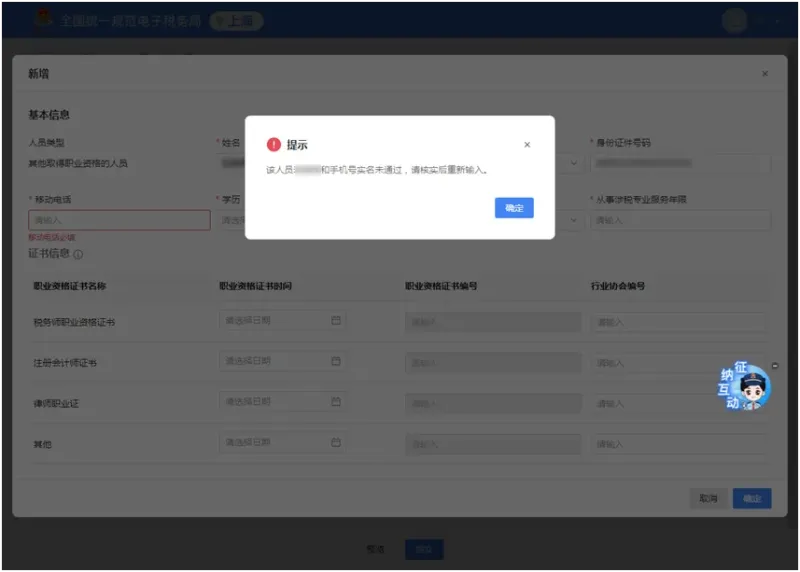This screenshot has width=800, height=572.
Task: Click the 基本信息 section heading
Action: click(x=48, y=115)
